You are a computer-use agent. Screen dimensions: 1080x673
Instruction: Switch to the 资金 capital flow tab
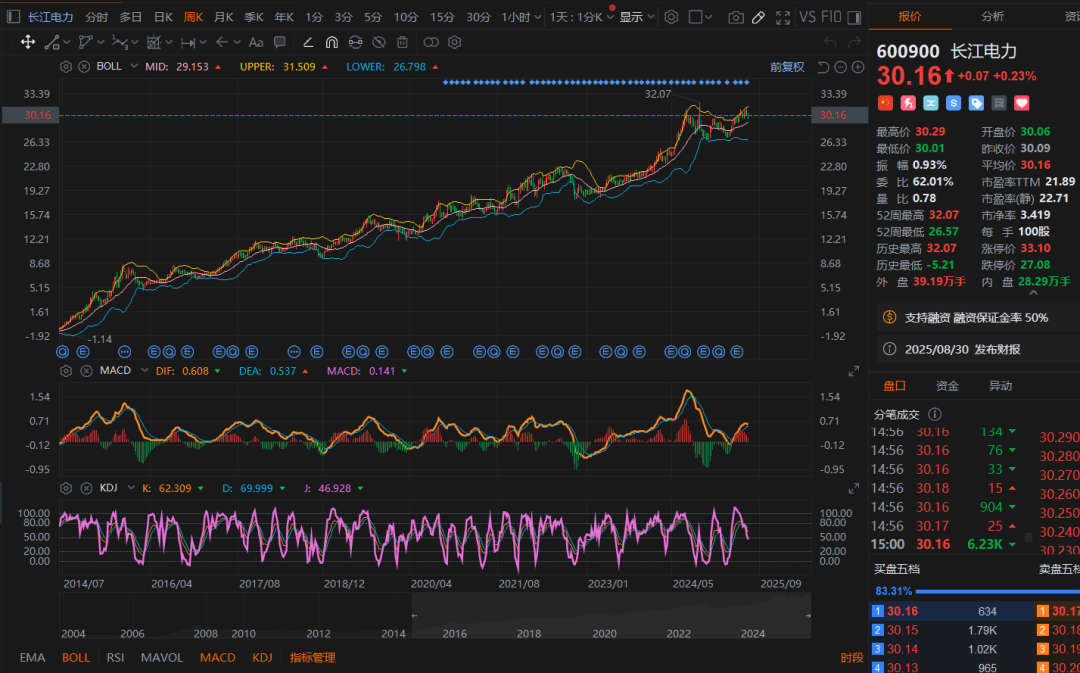(x=947, y=386)
